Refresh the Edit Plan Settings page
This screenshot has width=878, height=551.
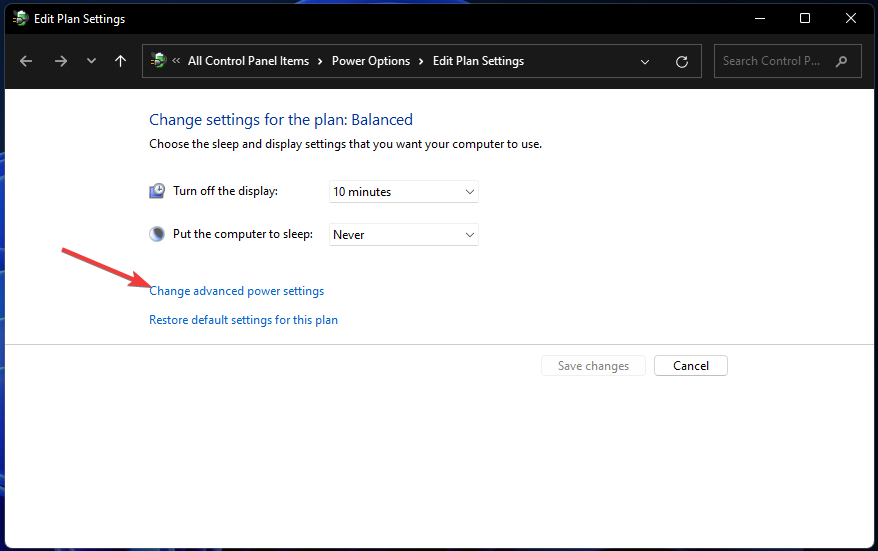tap(682, 61)
